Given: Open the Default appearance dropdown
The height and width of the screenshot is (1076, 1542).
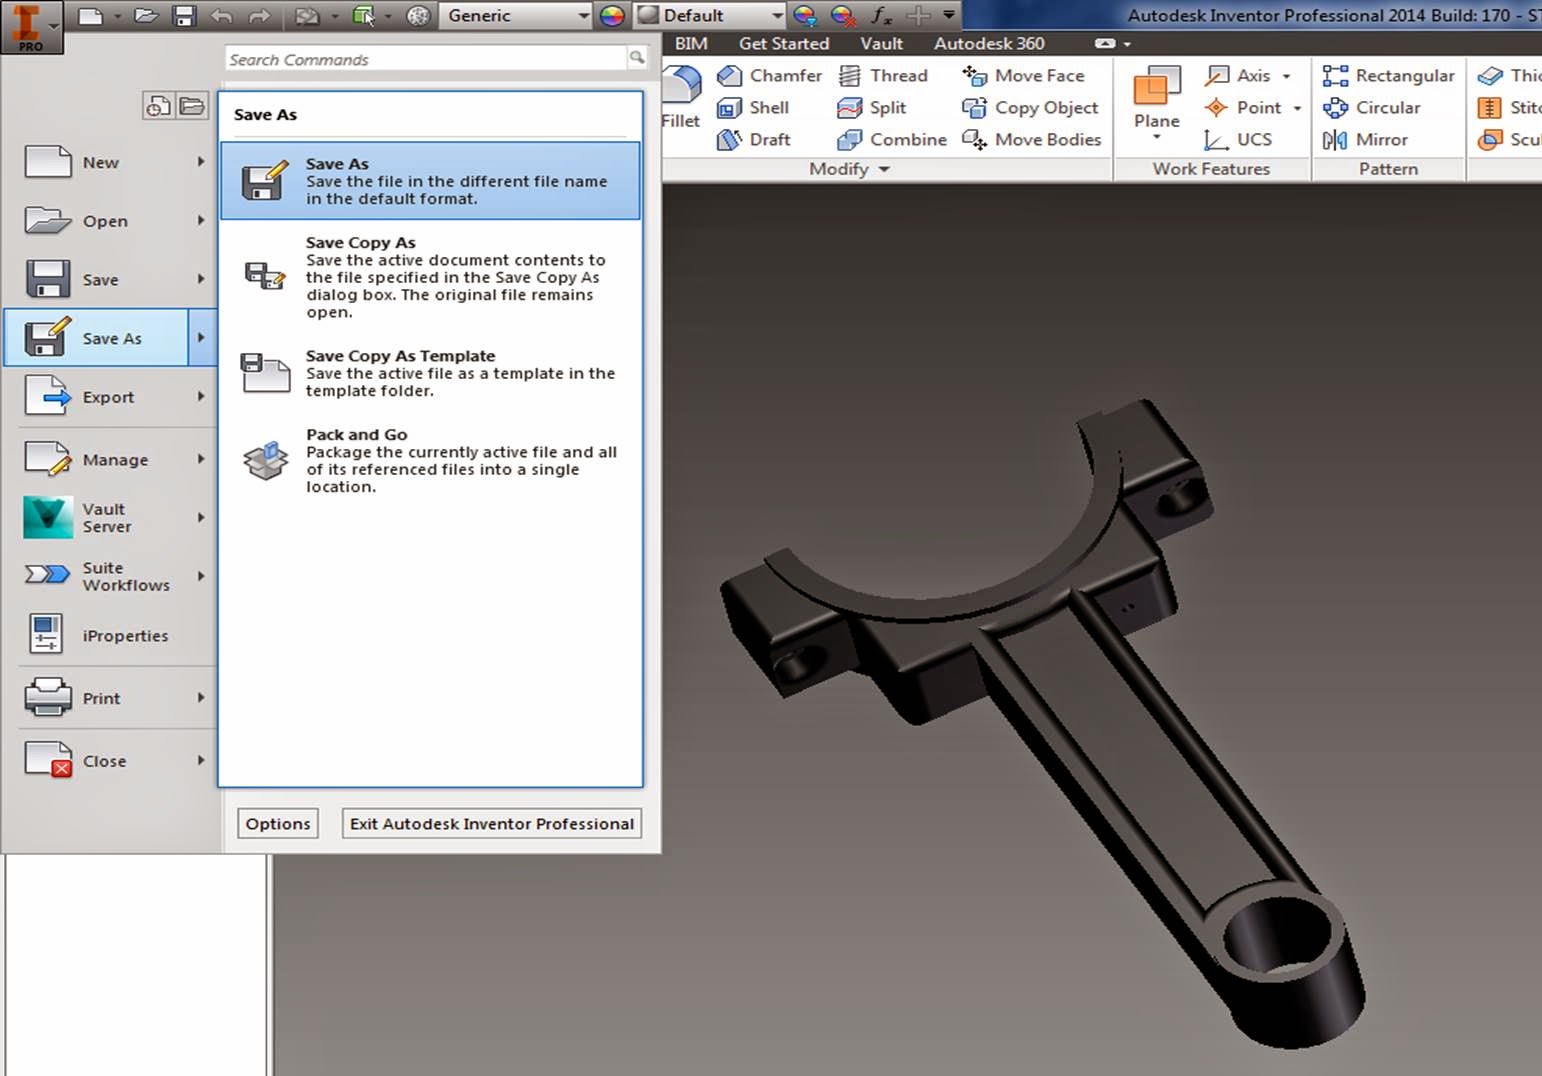Looking at the screenshot, I should point(711,15).
